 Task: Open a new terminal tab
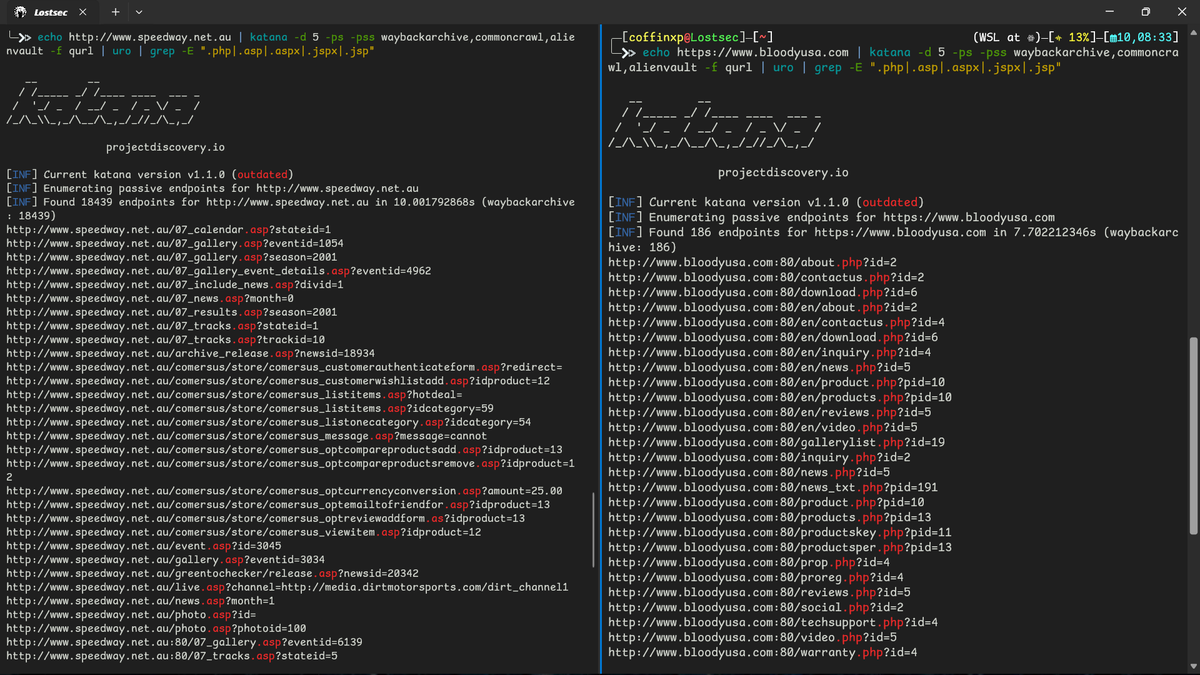pos(115,12)
